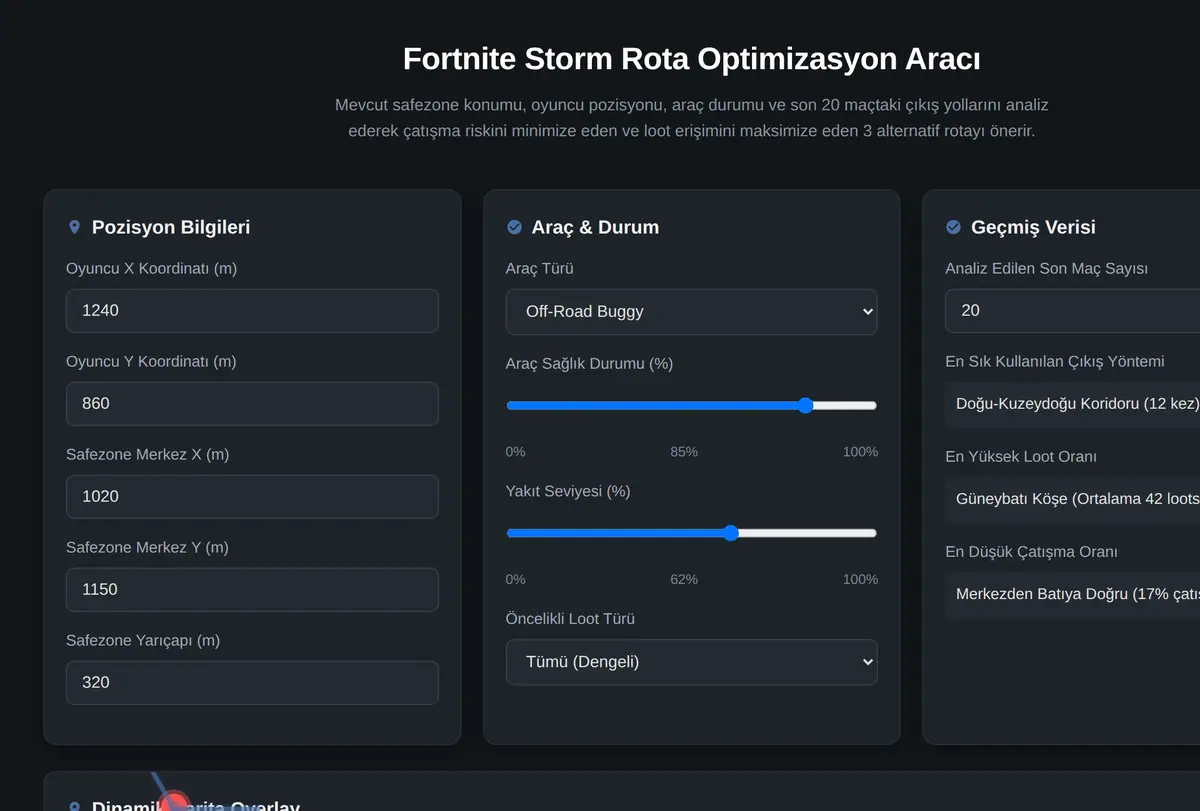Click the location pin icon beside Pozisyon Bilgileri
1200x811 pixels.
74,228
